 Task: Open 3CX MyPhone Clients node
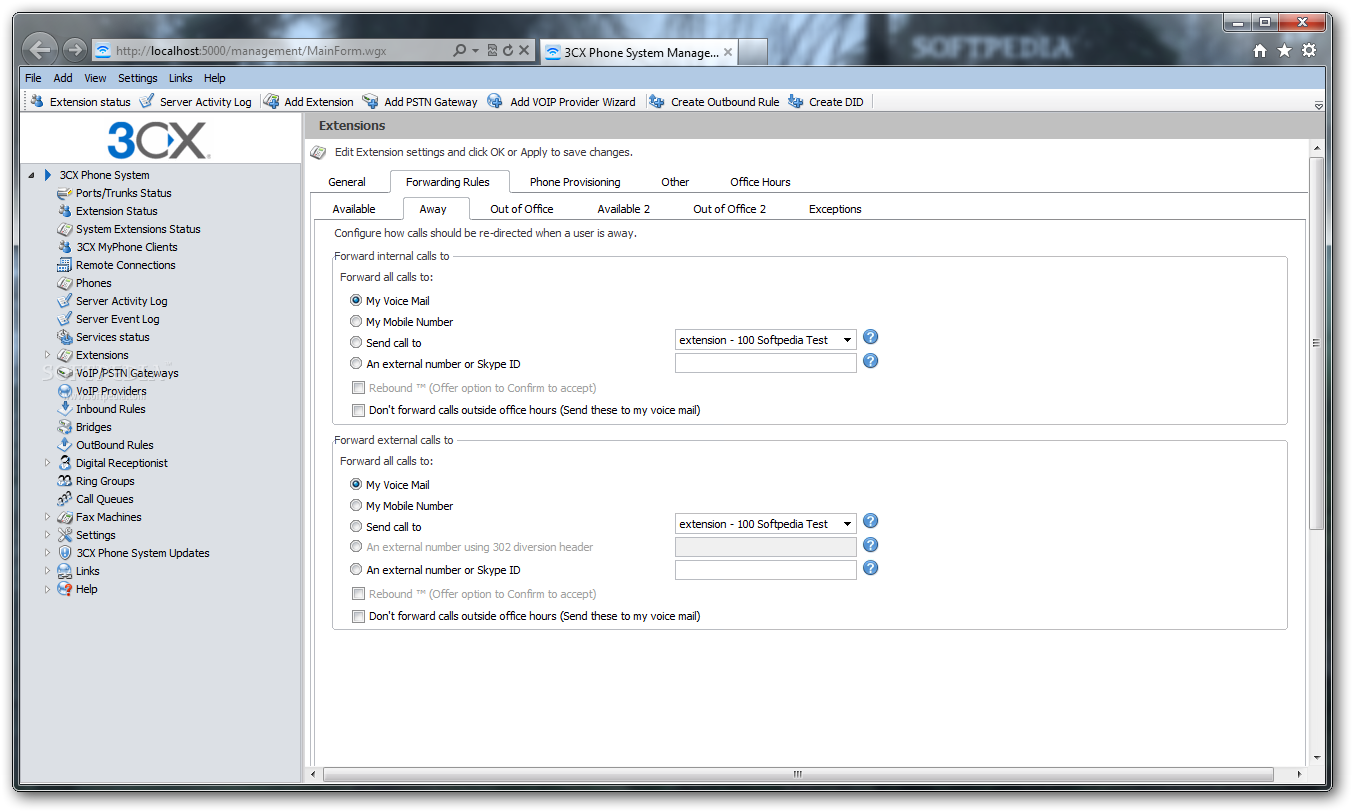click(126, 247)
